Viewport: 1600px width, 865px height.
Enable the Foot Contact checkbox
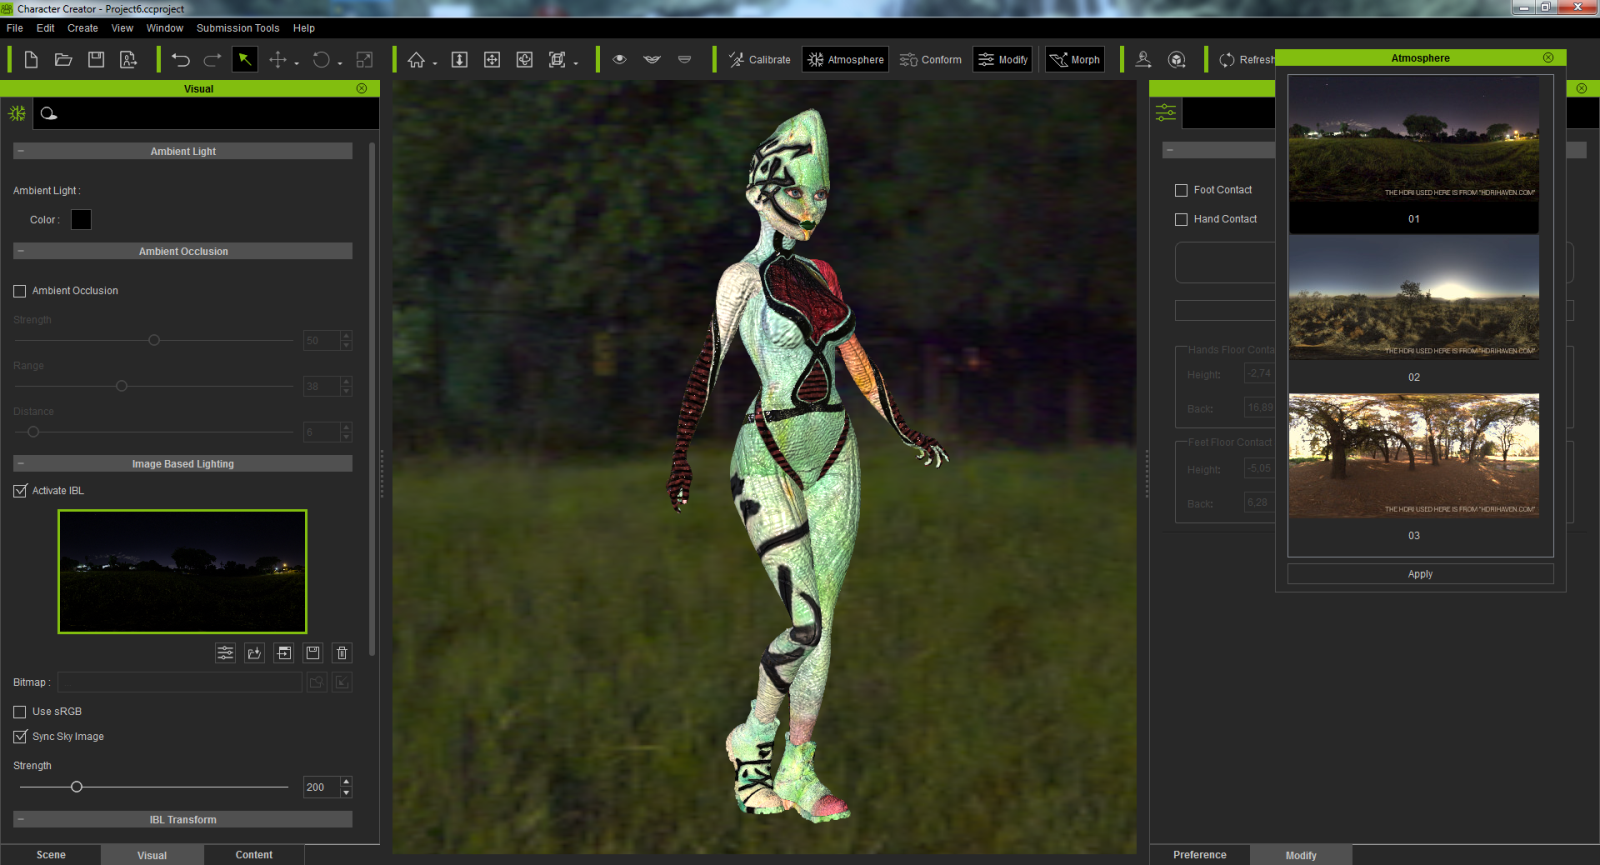point(1181,190)
